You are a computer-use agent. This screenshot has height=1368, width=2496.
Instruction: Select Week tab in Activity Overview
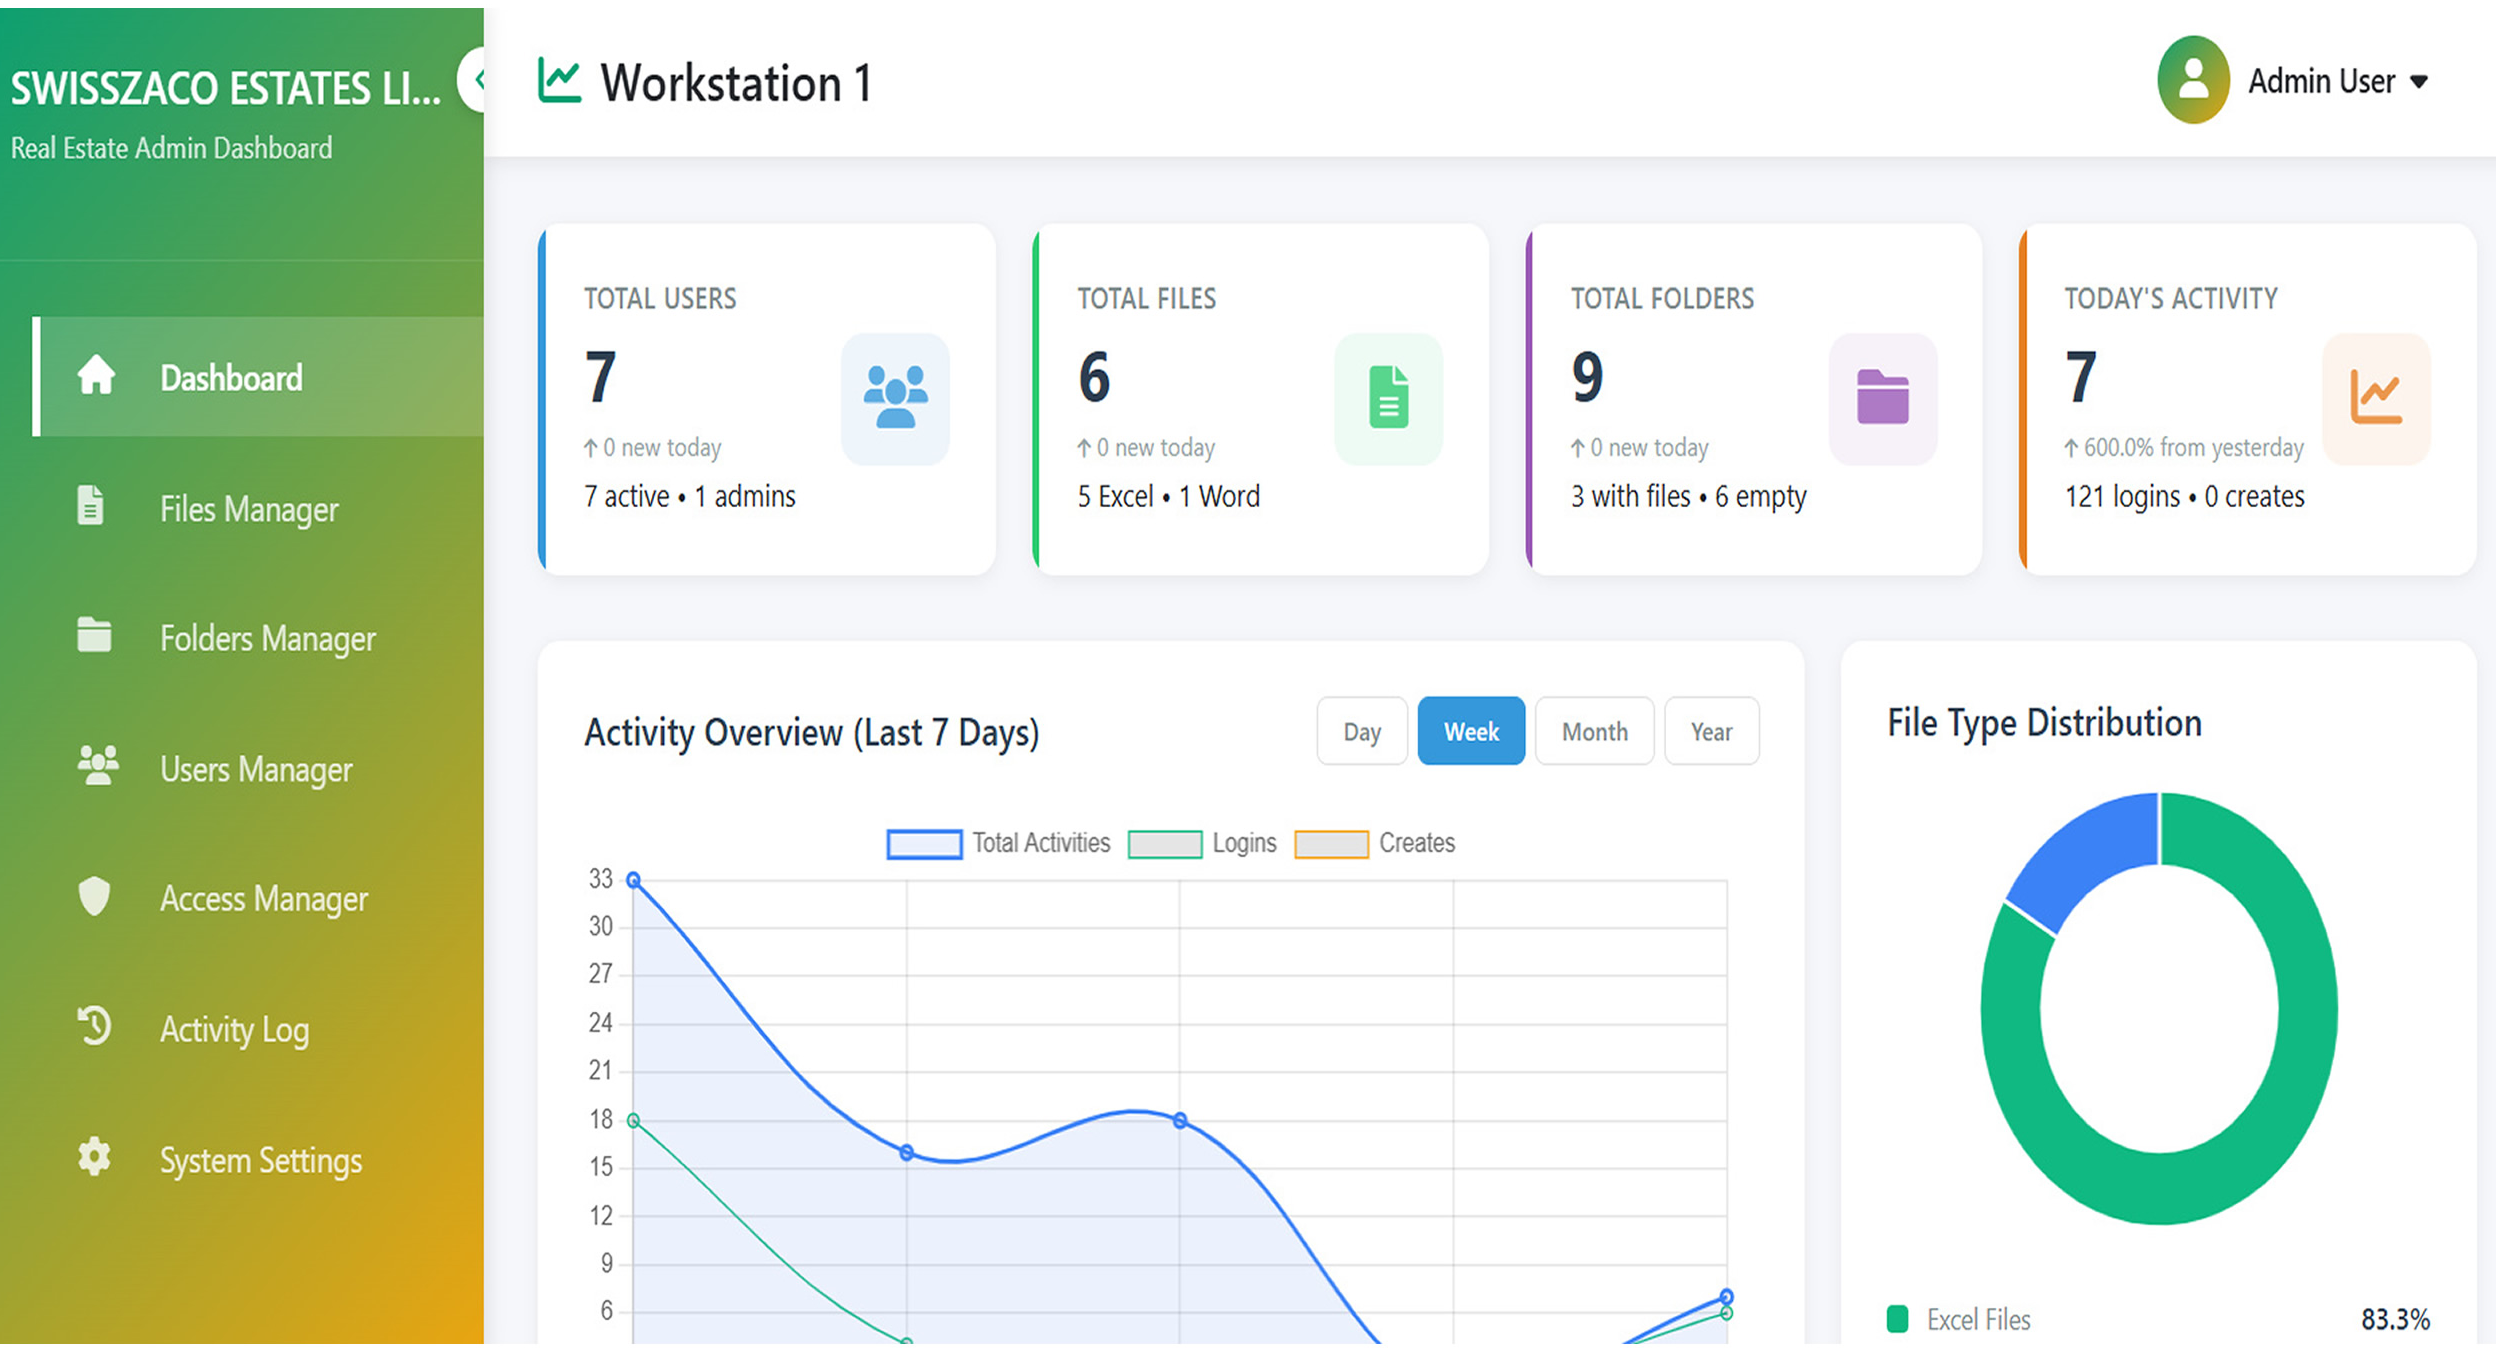pyautogui.click(x=1470, y=731)
